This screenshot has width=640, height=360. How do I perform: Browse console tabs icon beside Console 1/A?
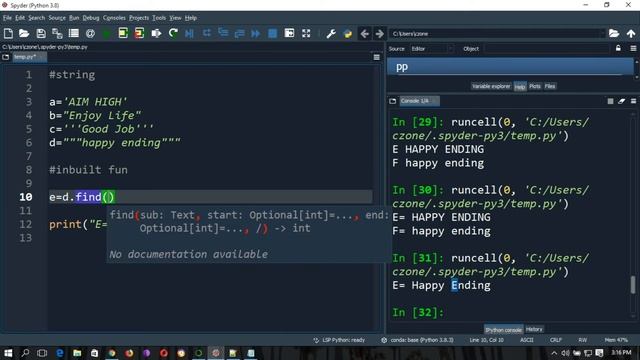click(393, 101)
